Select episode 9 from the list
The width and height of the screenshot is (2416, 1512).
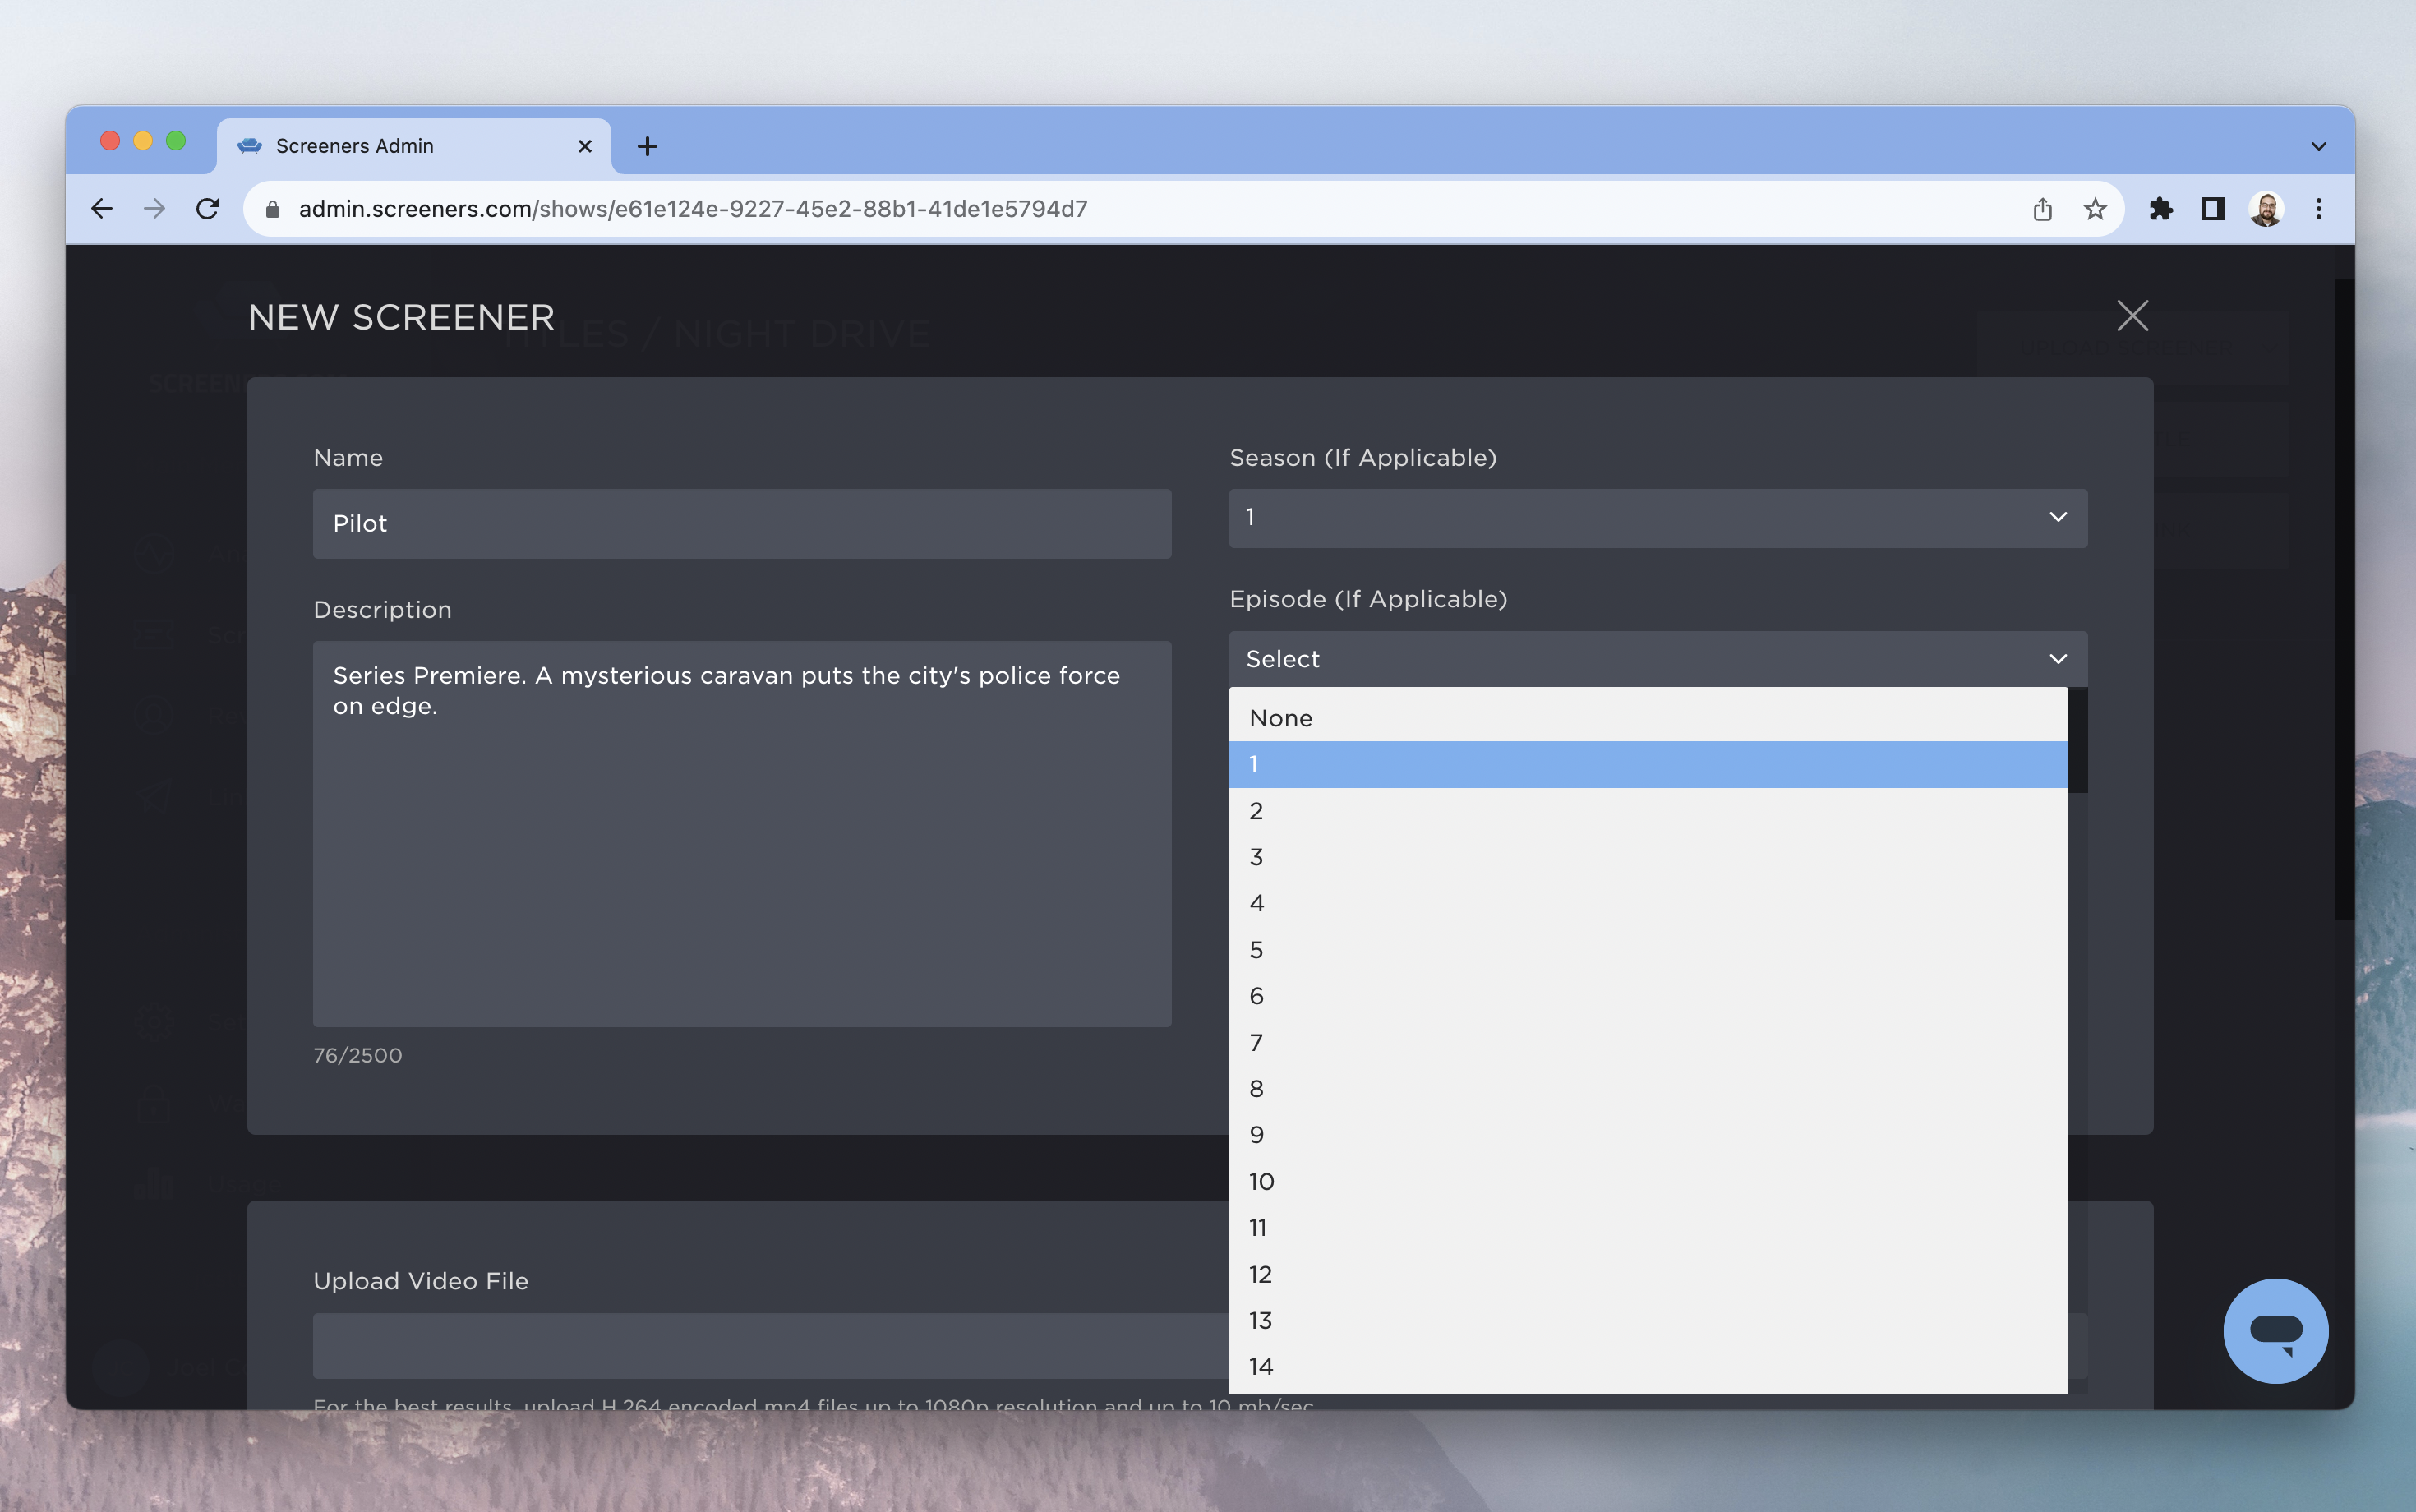pyautogui.click(x=1647, y=1135)
